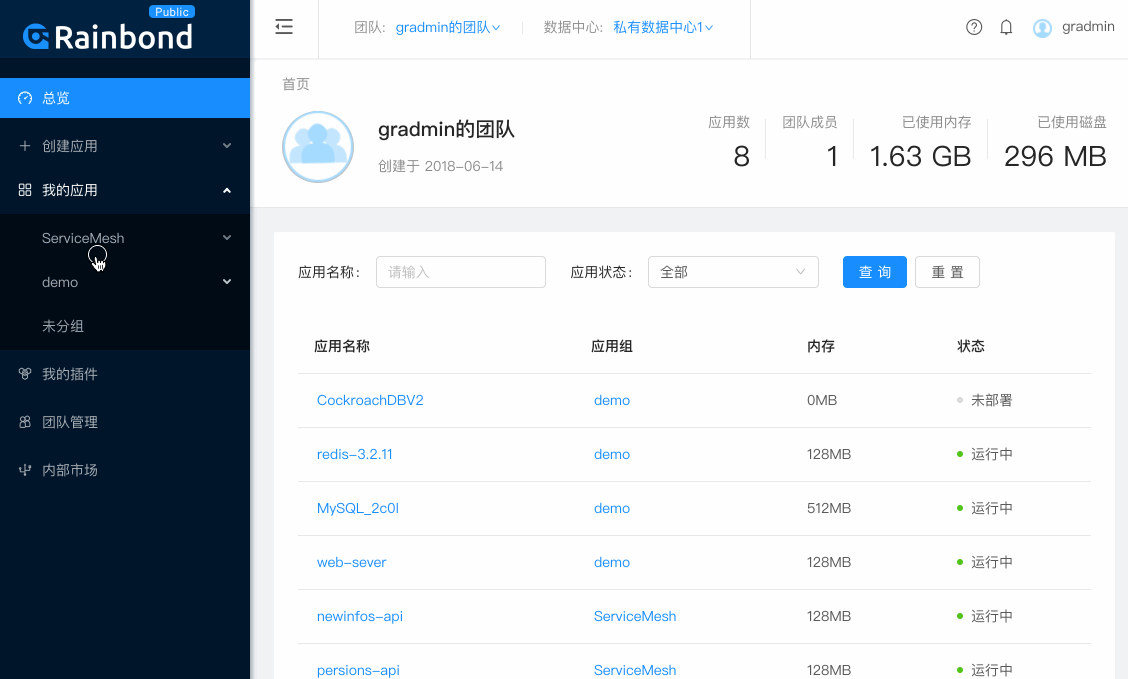Open the 应用状态 status dropdown
The height and width of the screenshot is (679, 1128).
click(733, 271)
